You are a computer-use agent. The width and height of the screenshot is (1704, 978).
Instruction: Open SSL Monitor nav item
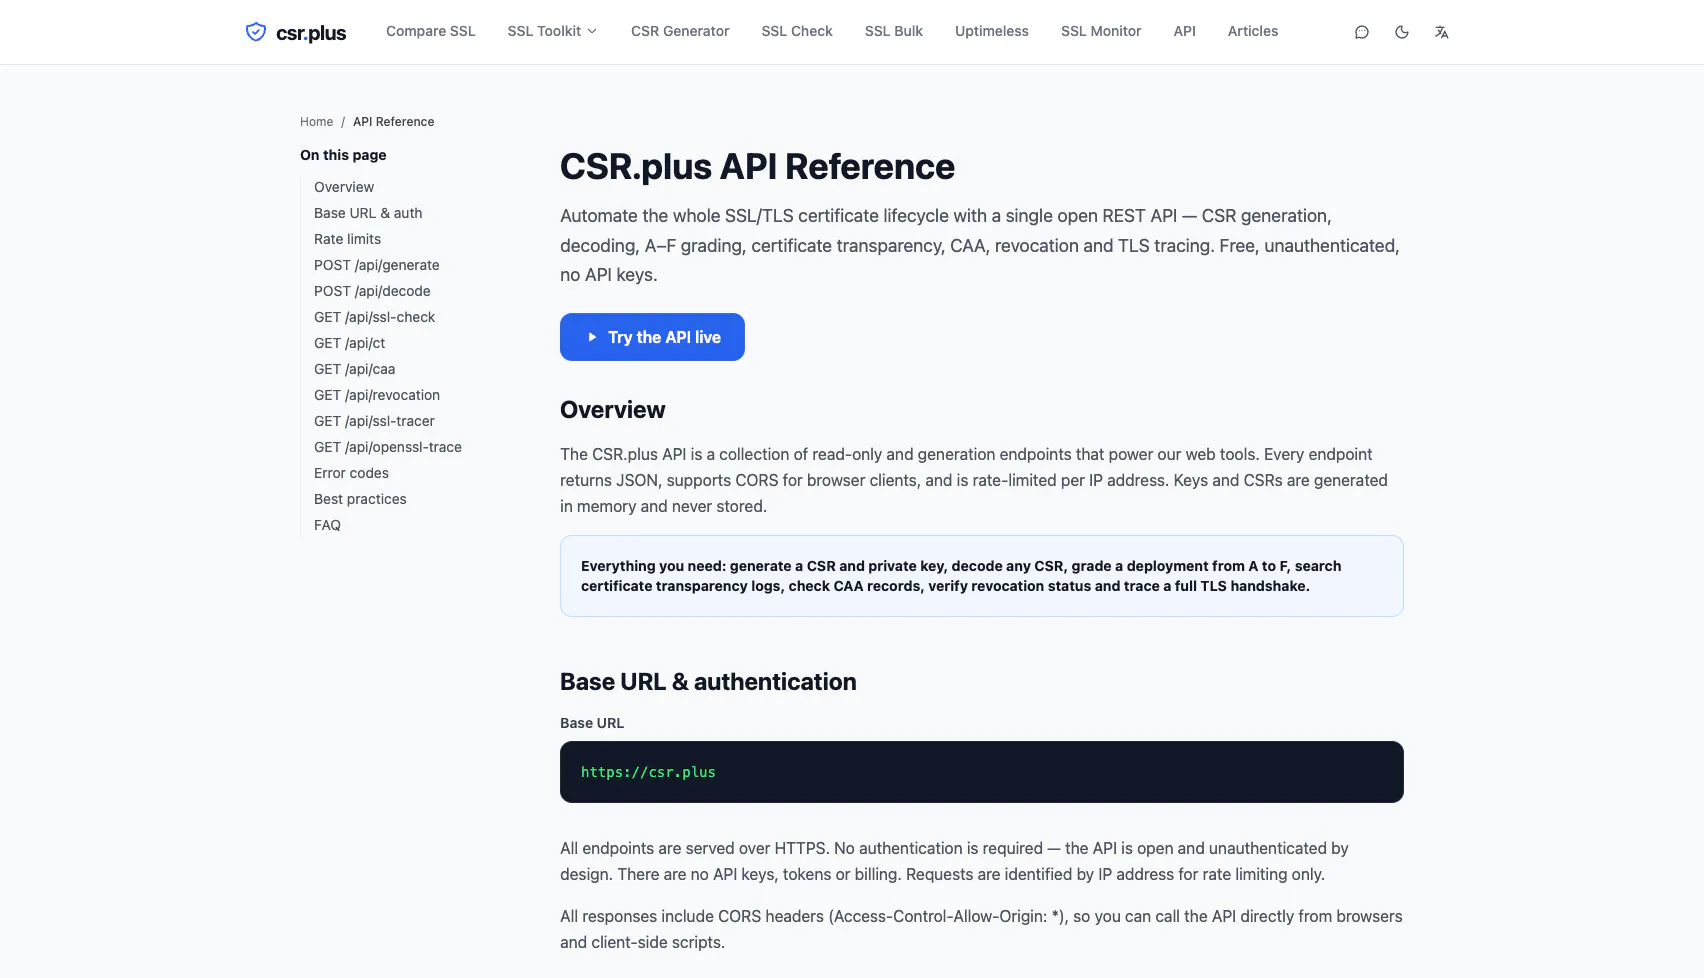click(1101, 31)
